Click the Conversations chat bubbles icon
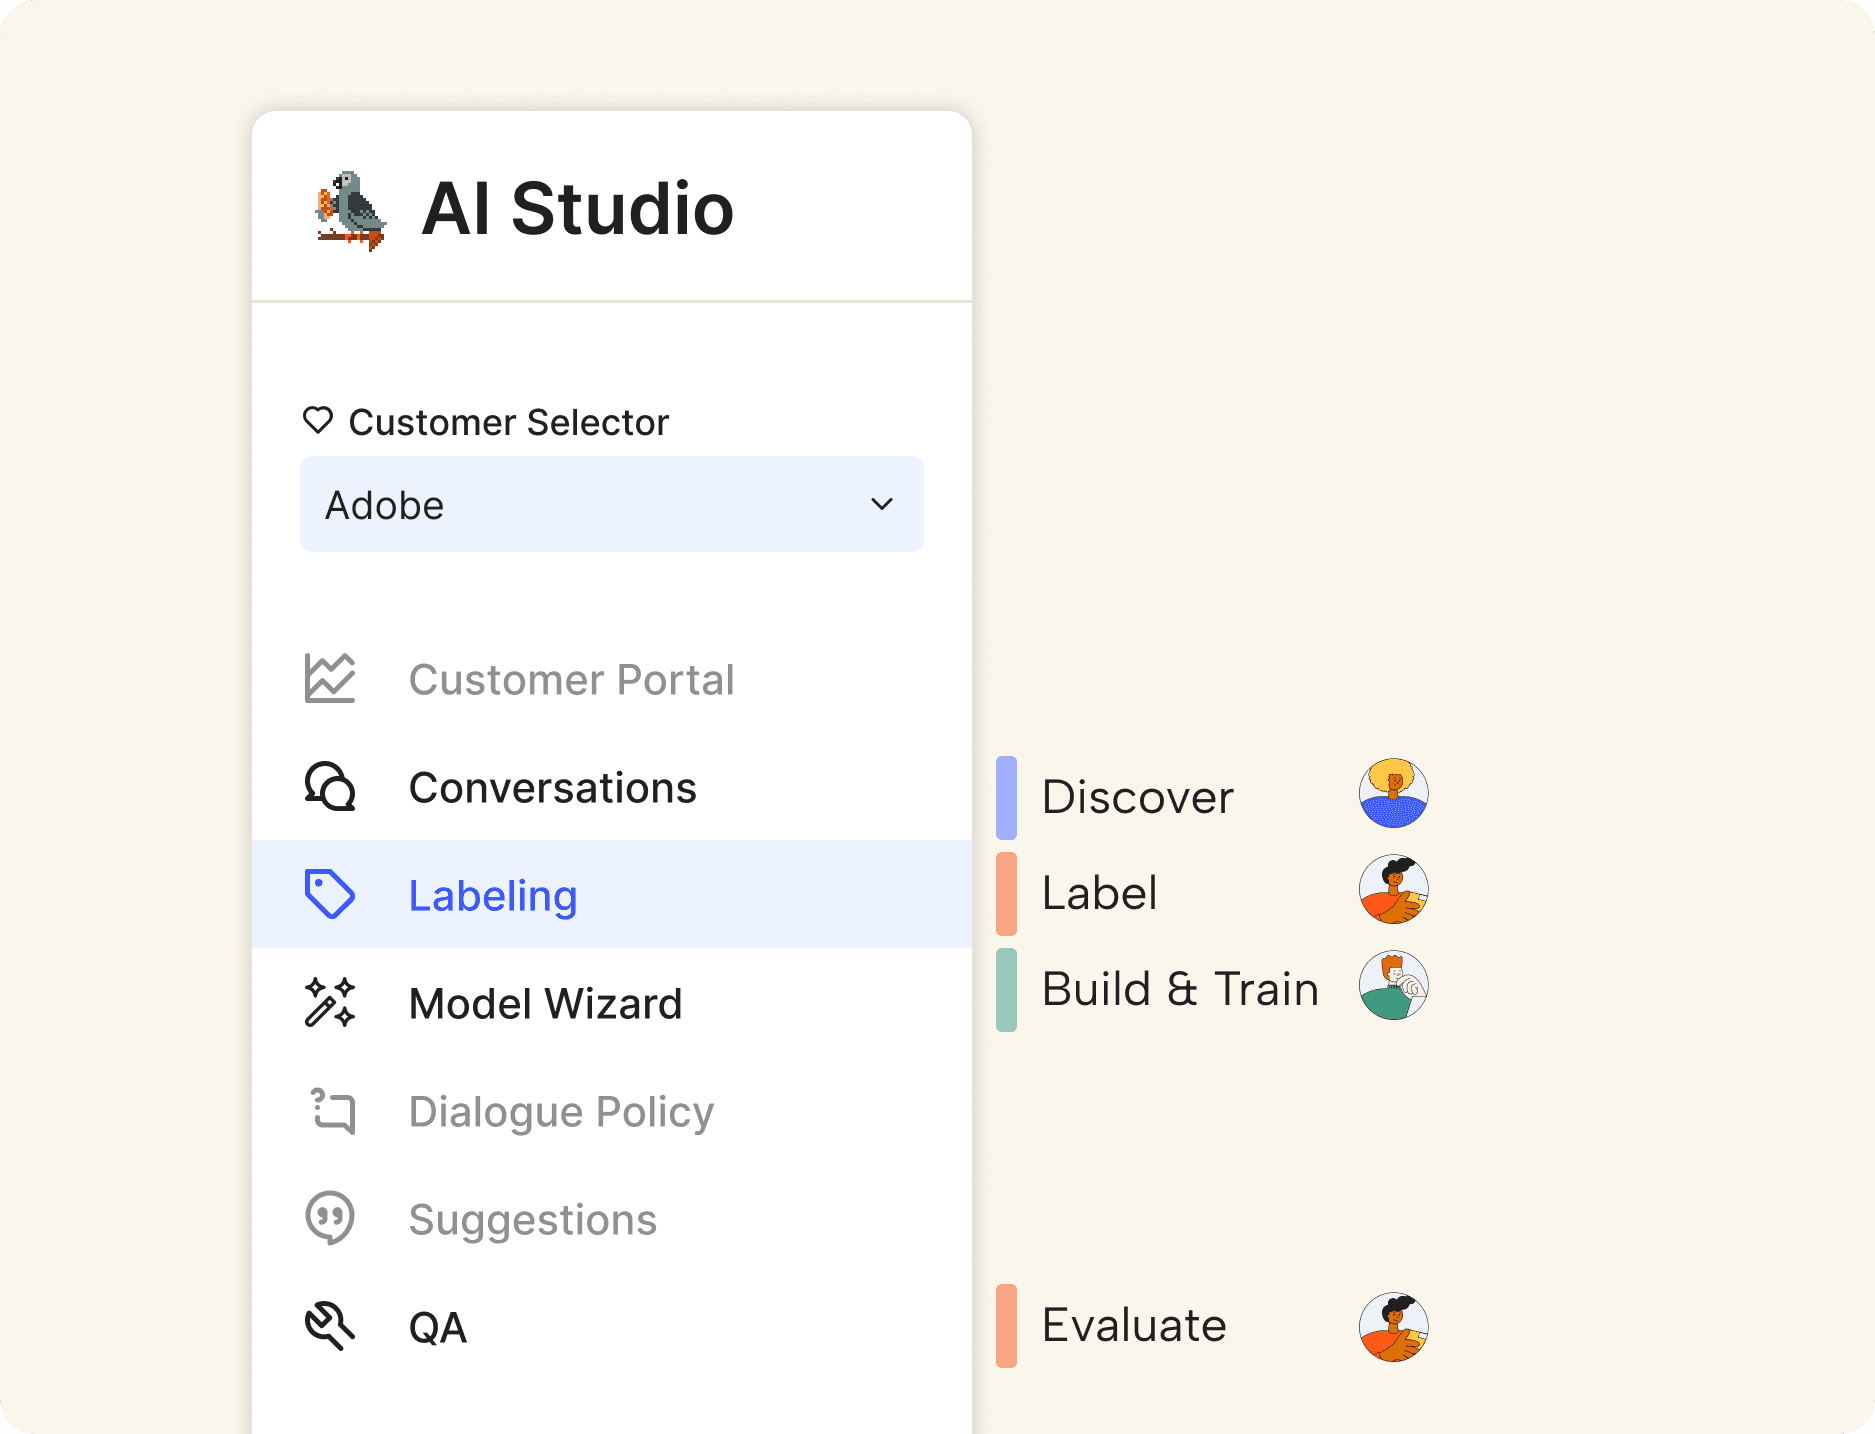The image size is (1875, 1434). [330, 787]
